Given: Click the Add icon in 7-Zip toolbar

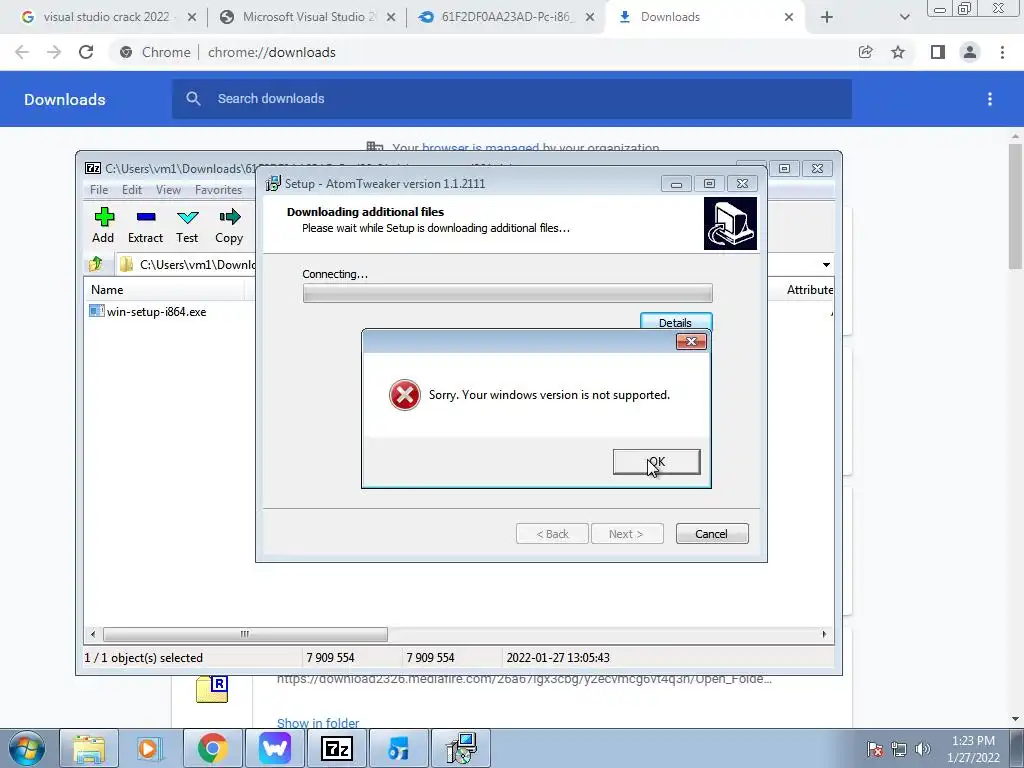Looking at the screenshot, I should click(x=103, y=225).
